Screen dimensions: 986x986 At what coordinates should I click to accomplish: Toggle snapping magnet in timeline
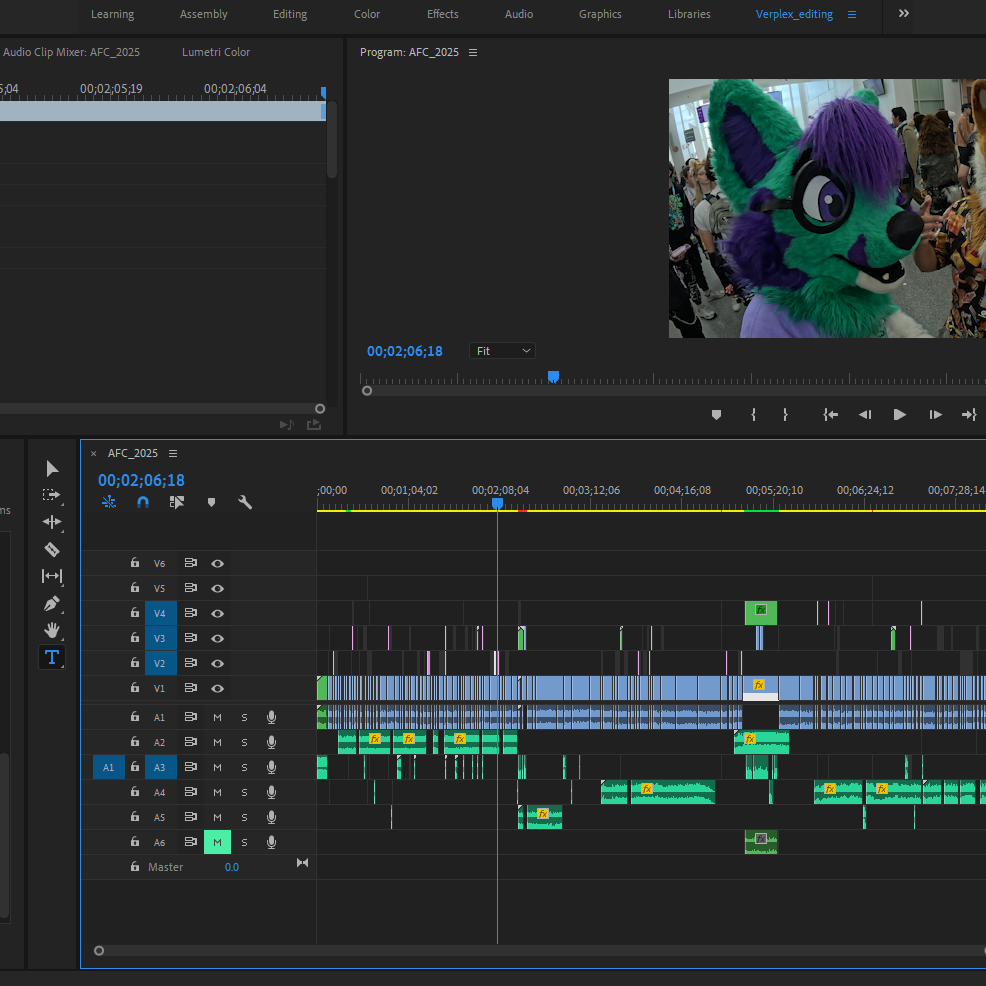(x=143, y=502)
